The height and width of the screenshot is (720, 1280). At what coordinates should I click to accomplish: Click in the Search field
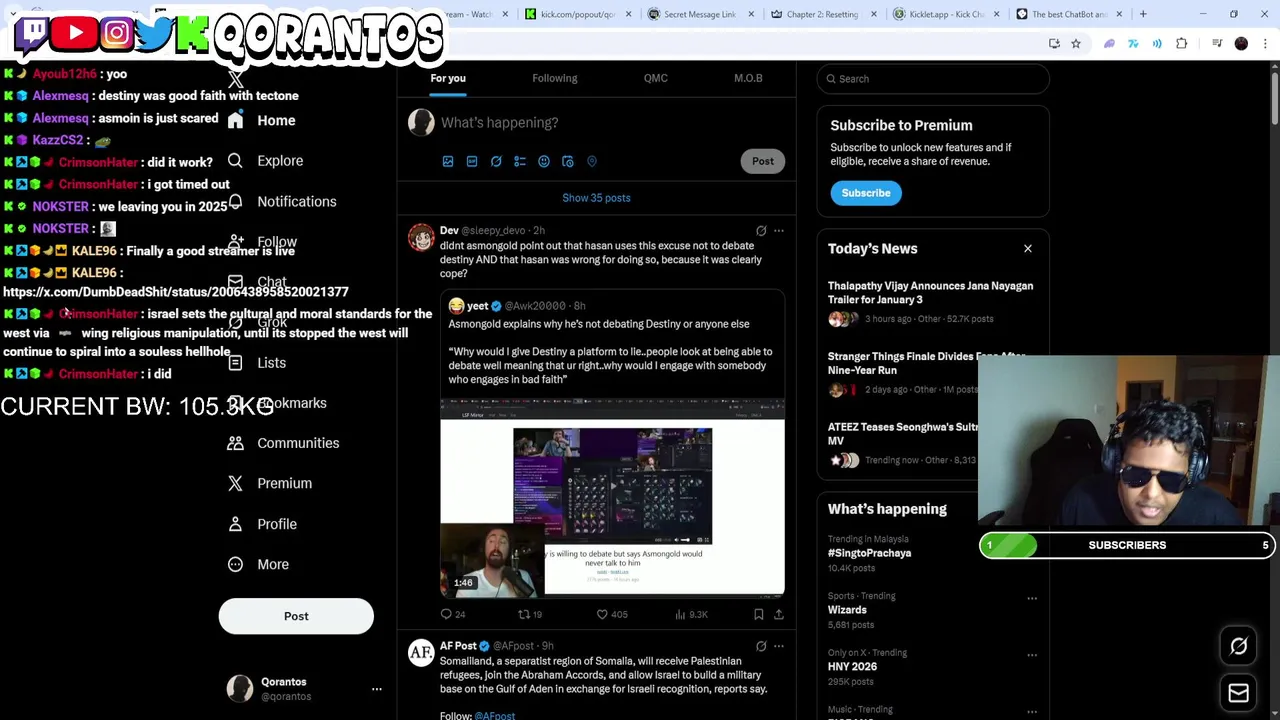coord(933,79)
